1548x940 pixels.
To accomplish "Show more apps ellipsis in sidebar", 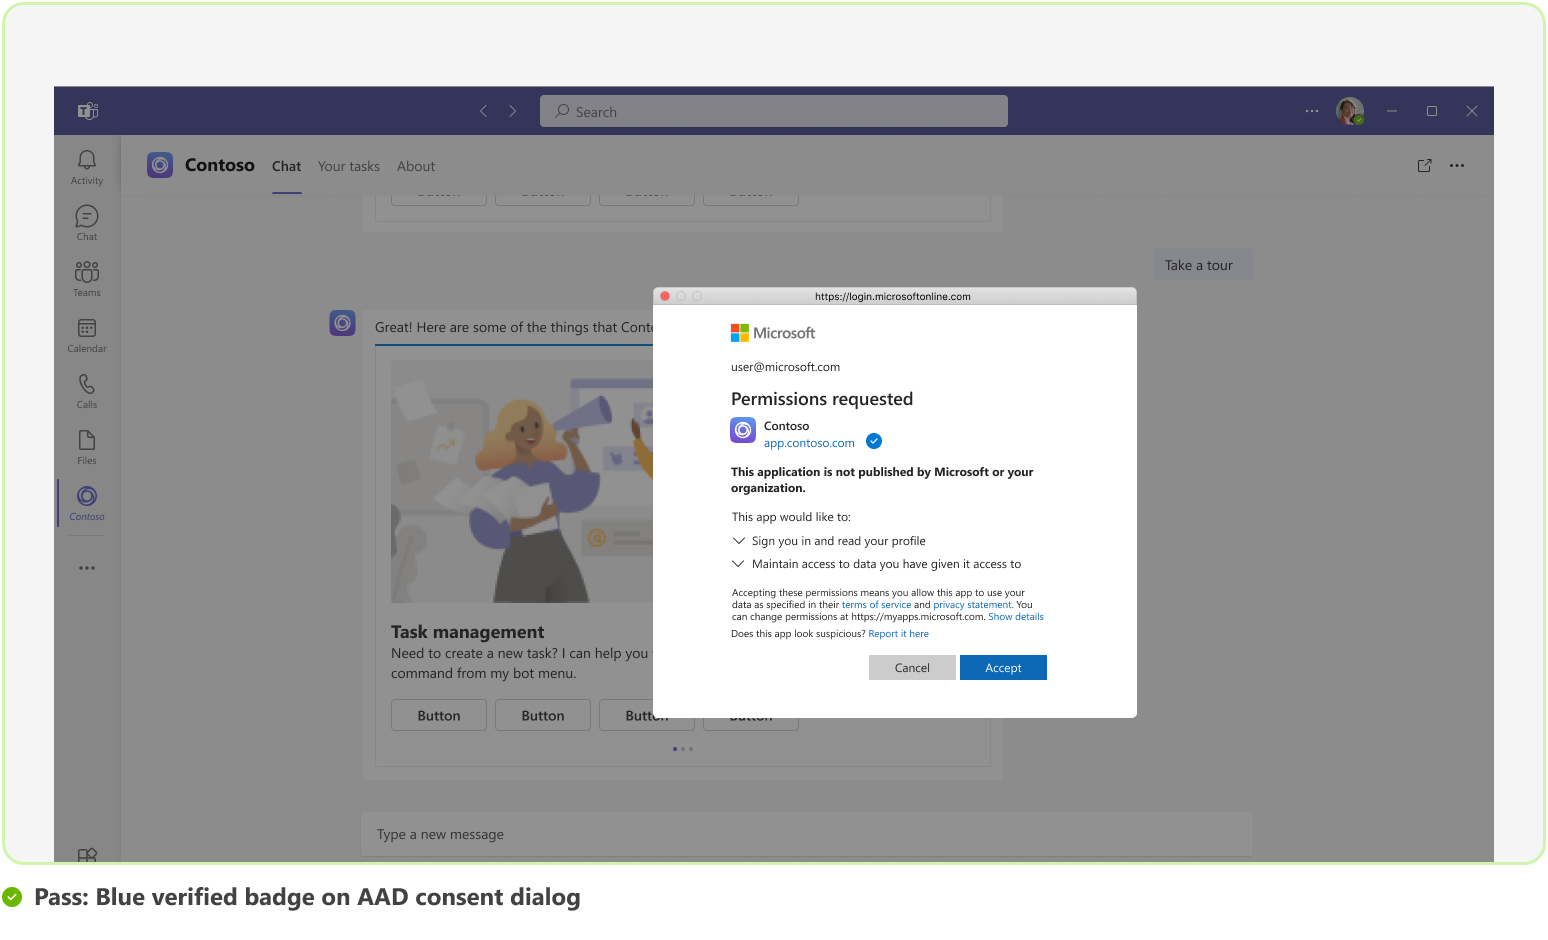I will click(x=87, y=568).
